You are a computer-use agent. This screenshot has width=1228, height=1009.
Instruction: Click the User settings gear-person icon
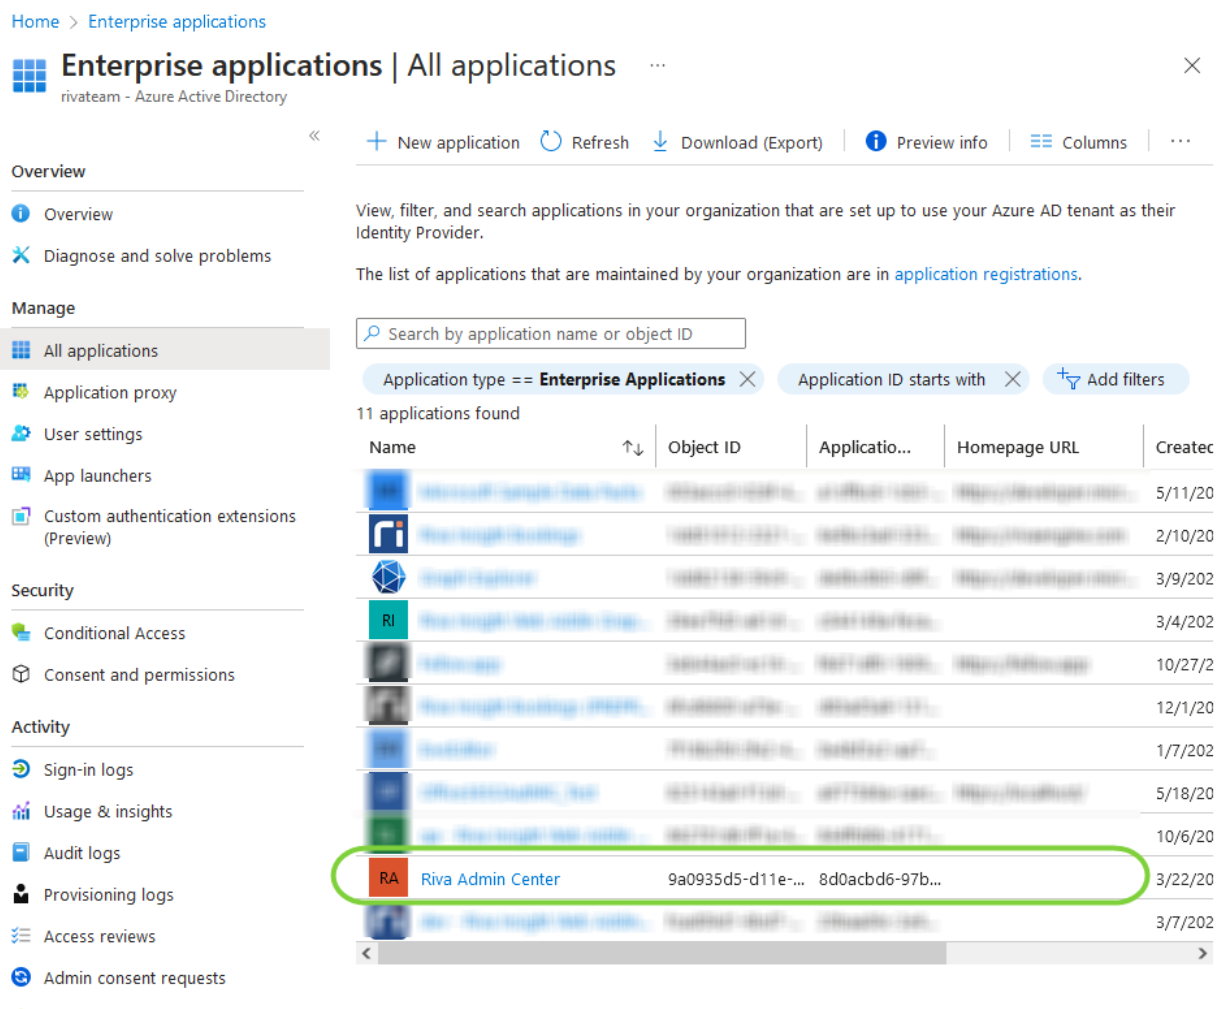21,433
